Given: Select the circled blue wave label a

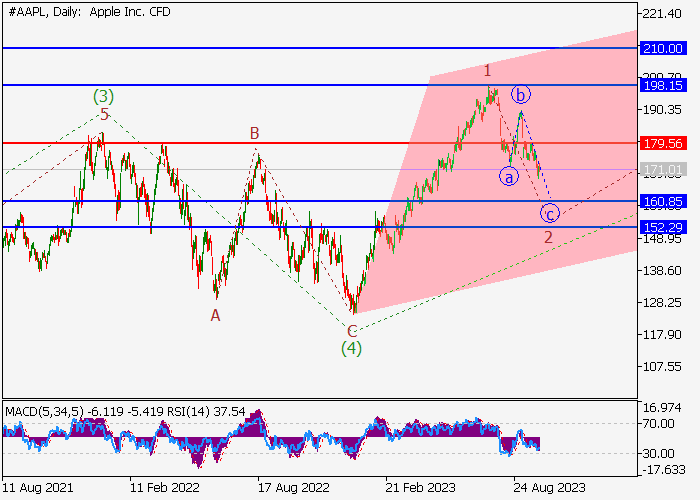Looking at the screenshot, I should click(509, 176).
